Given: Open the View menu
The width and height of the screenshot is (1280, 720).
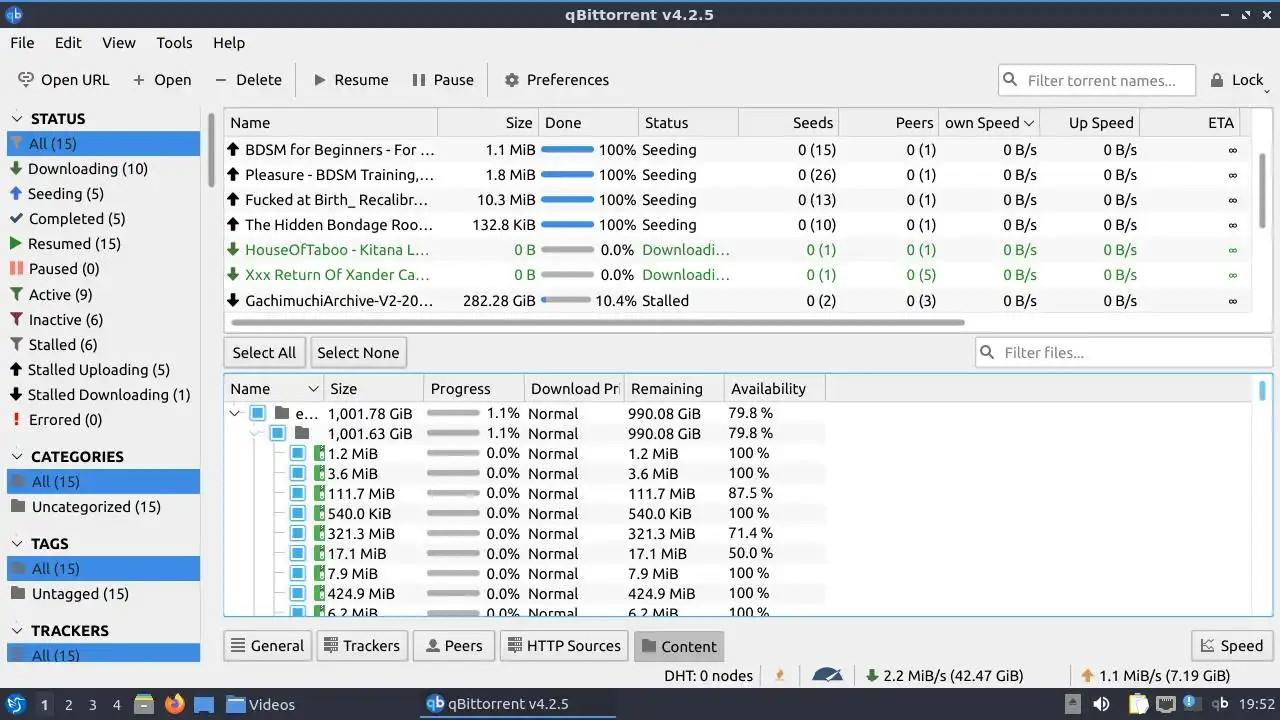Looking at the screenshot, I should 119,43.
